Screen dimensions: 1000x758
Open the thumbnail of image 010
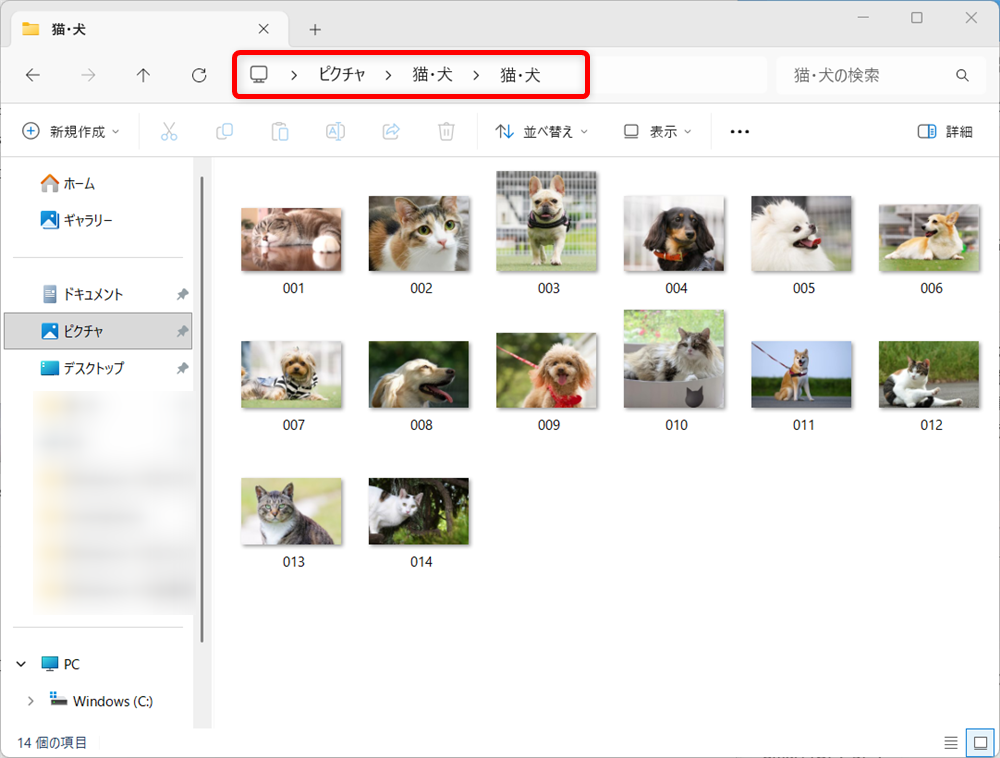674,360
